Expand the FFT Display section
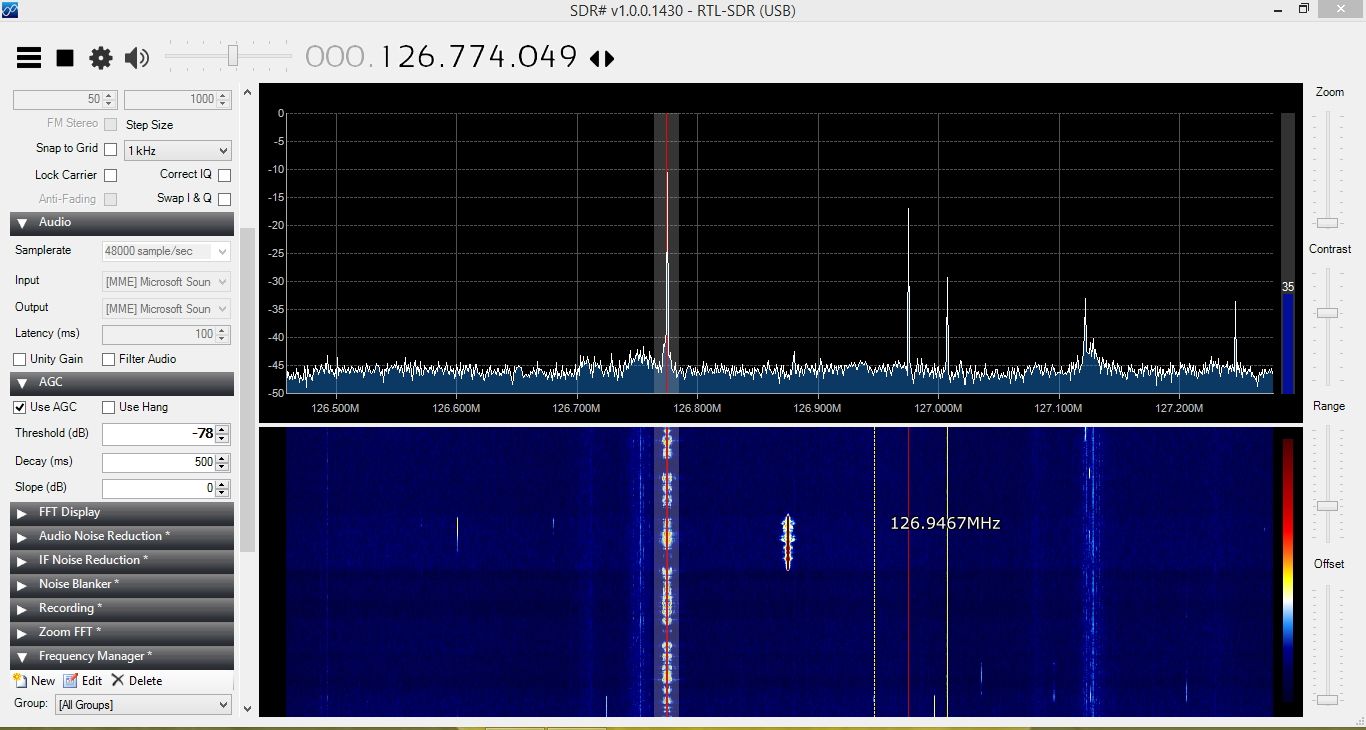Screen dimensions: 1366x730 click(x=122, y=512)
